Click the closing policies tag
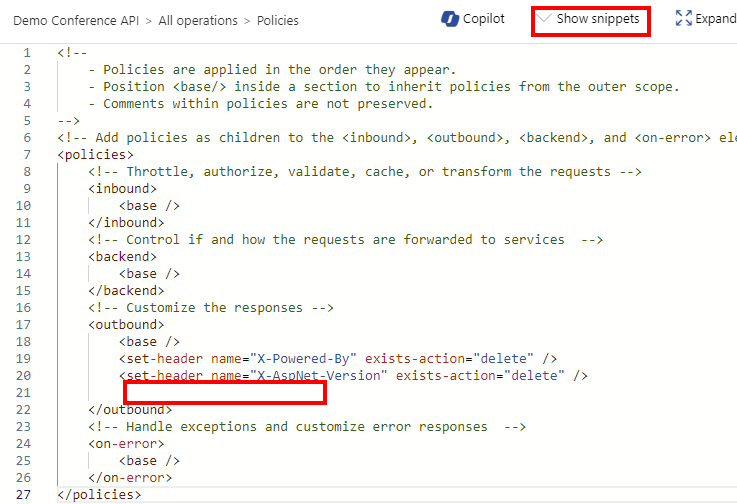Viewport: 737px width, 504px height. click(99, 495)
